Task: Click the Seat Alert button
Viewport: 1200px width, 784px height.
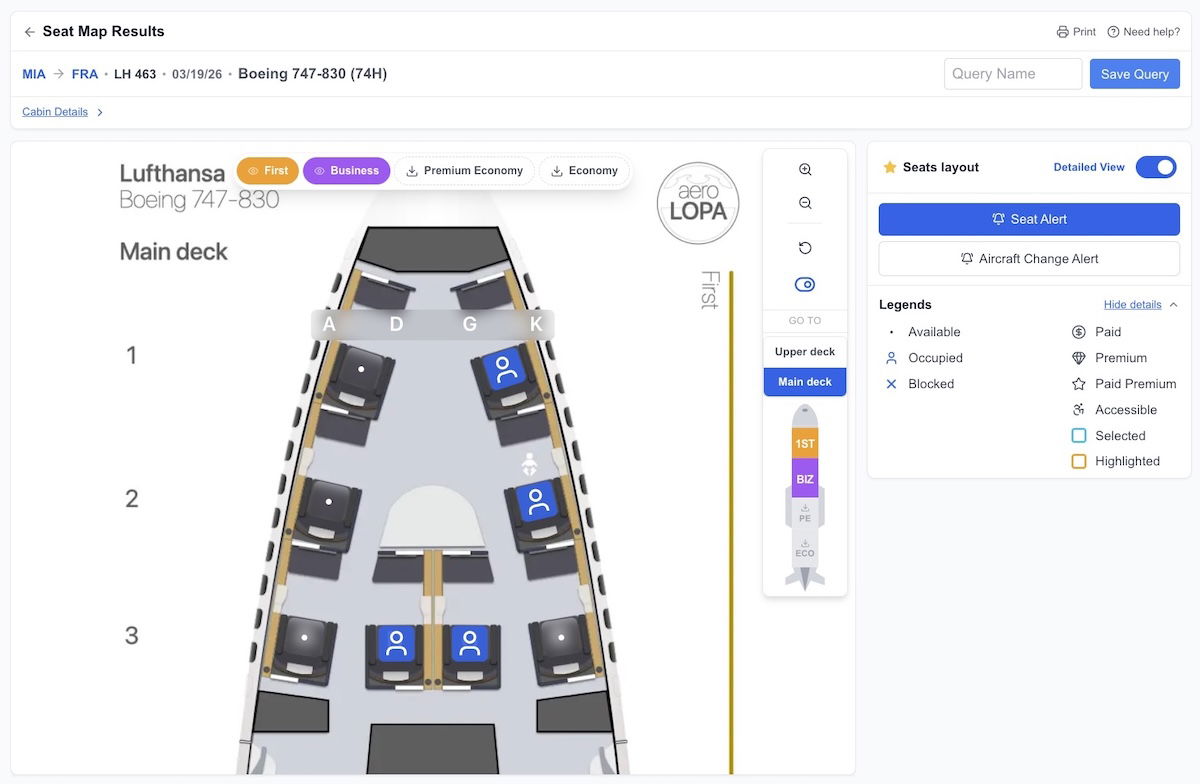Action: point(1029,219)
